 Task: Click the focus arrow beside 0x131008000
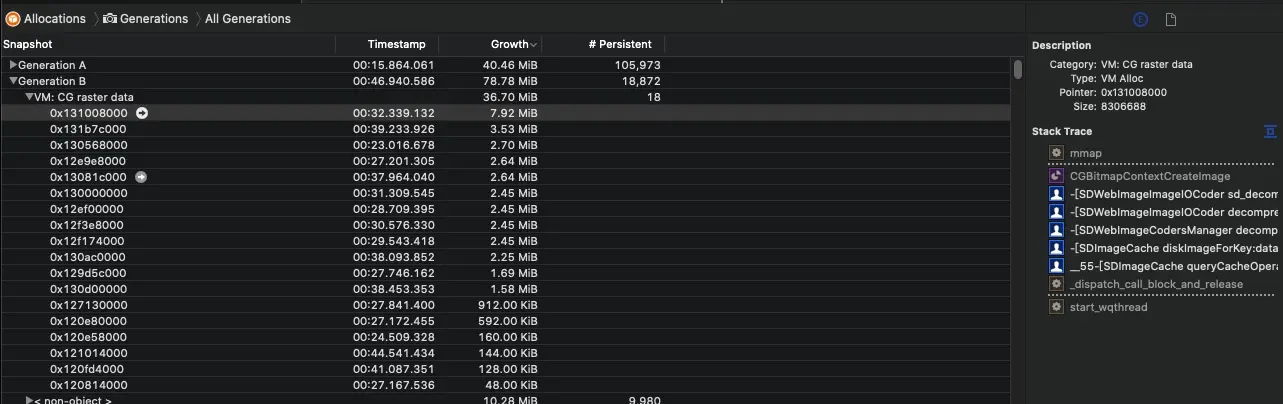(142, 113)
